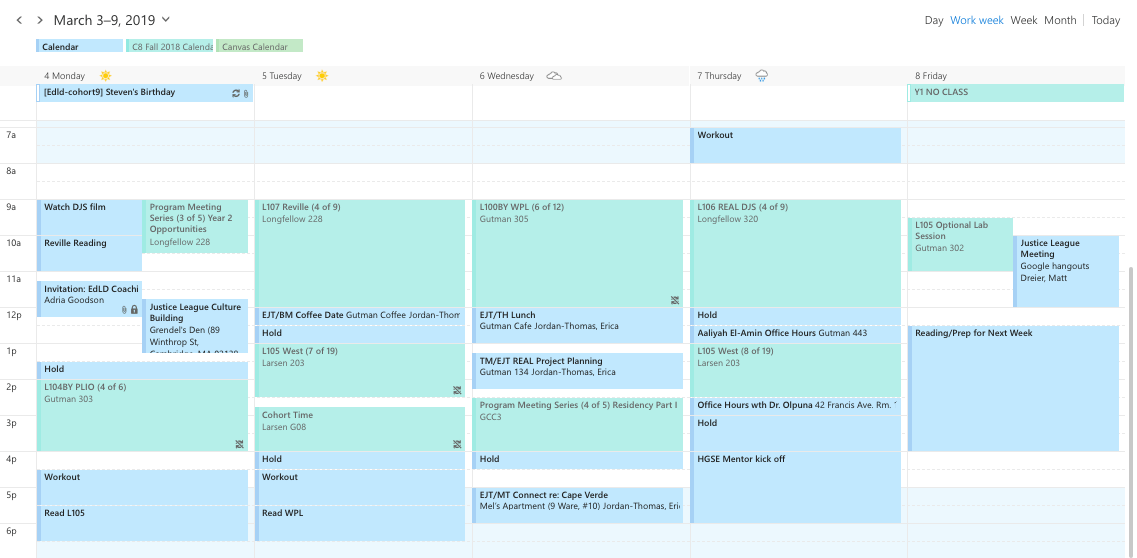
Task: Open the March 3–9, 2019 date picker
Action: click(112, 20)
